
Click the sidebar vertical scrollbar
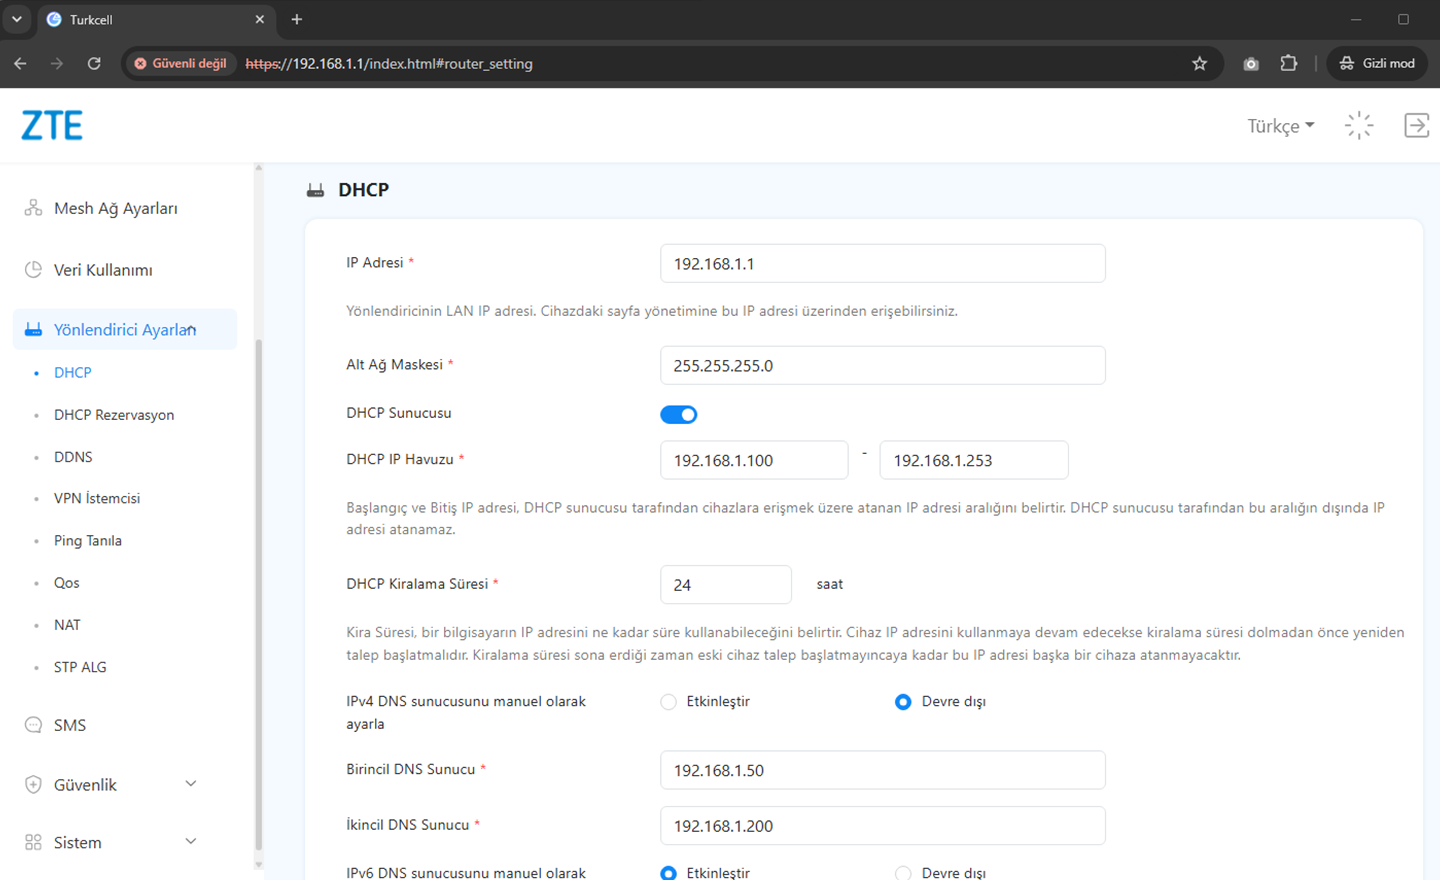pyautogui.click(x=259, y=595)
